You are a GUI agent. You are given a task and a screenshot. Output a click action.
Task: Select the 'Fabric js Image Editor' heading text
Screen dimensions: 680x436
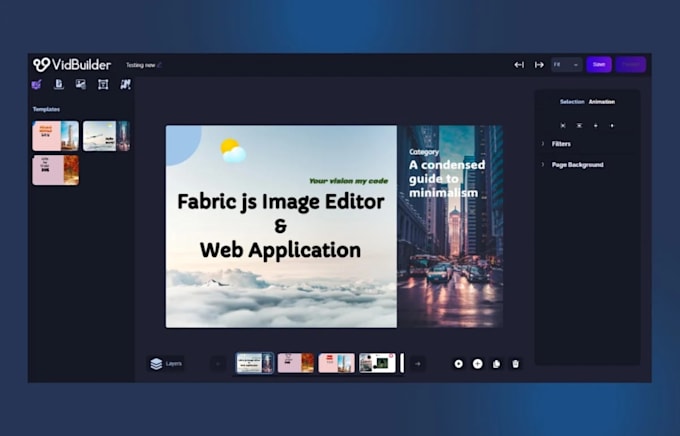pos(281,202)
